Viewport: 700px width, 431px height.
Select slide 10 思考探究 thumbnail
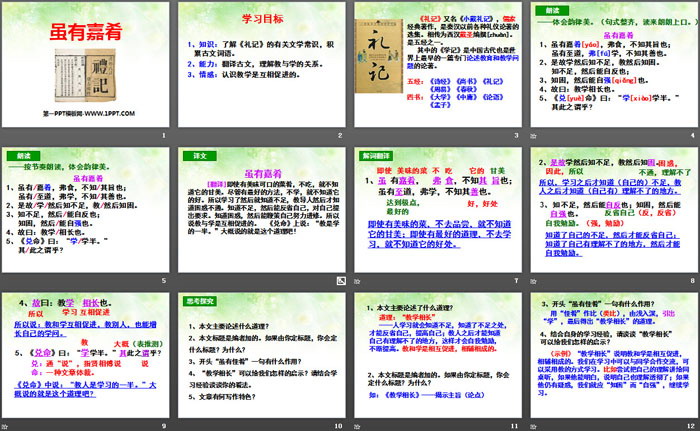click(262, 356)
